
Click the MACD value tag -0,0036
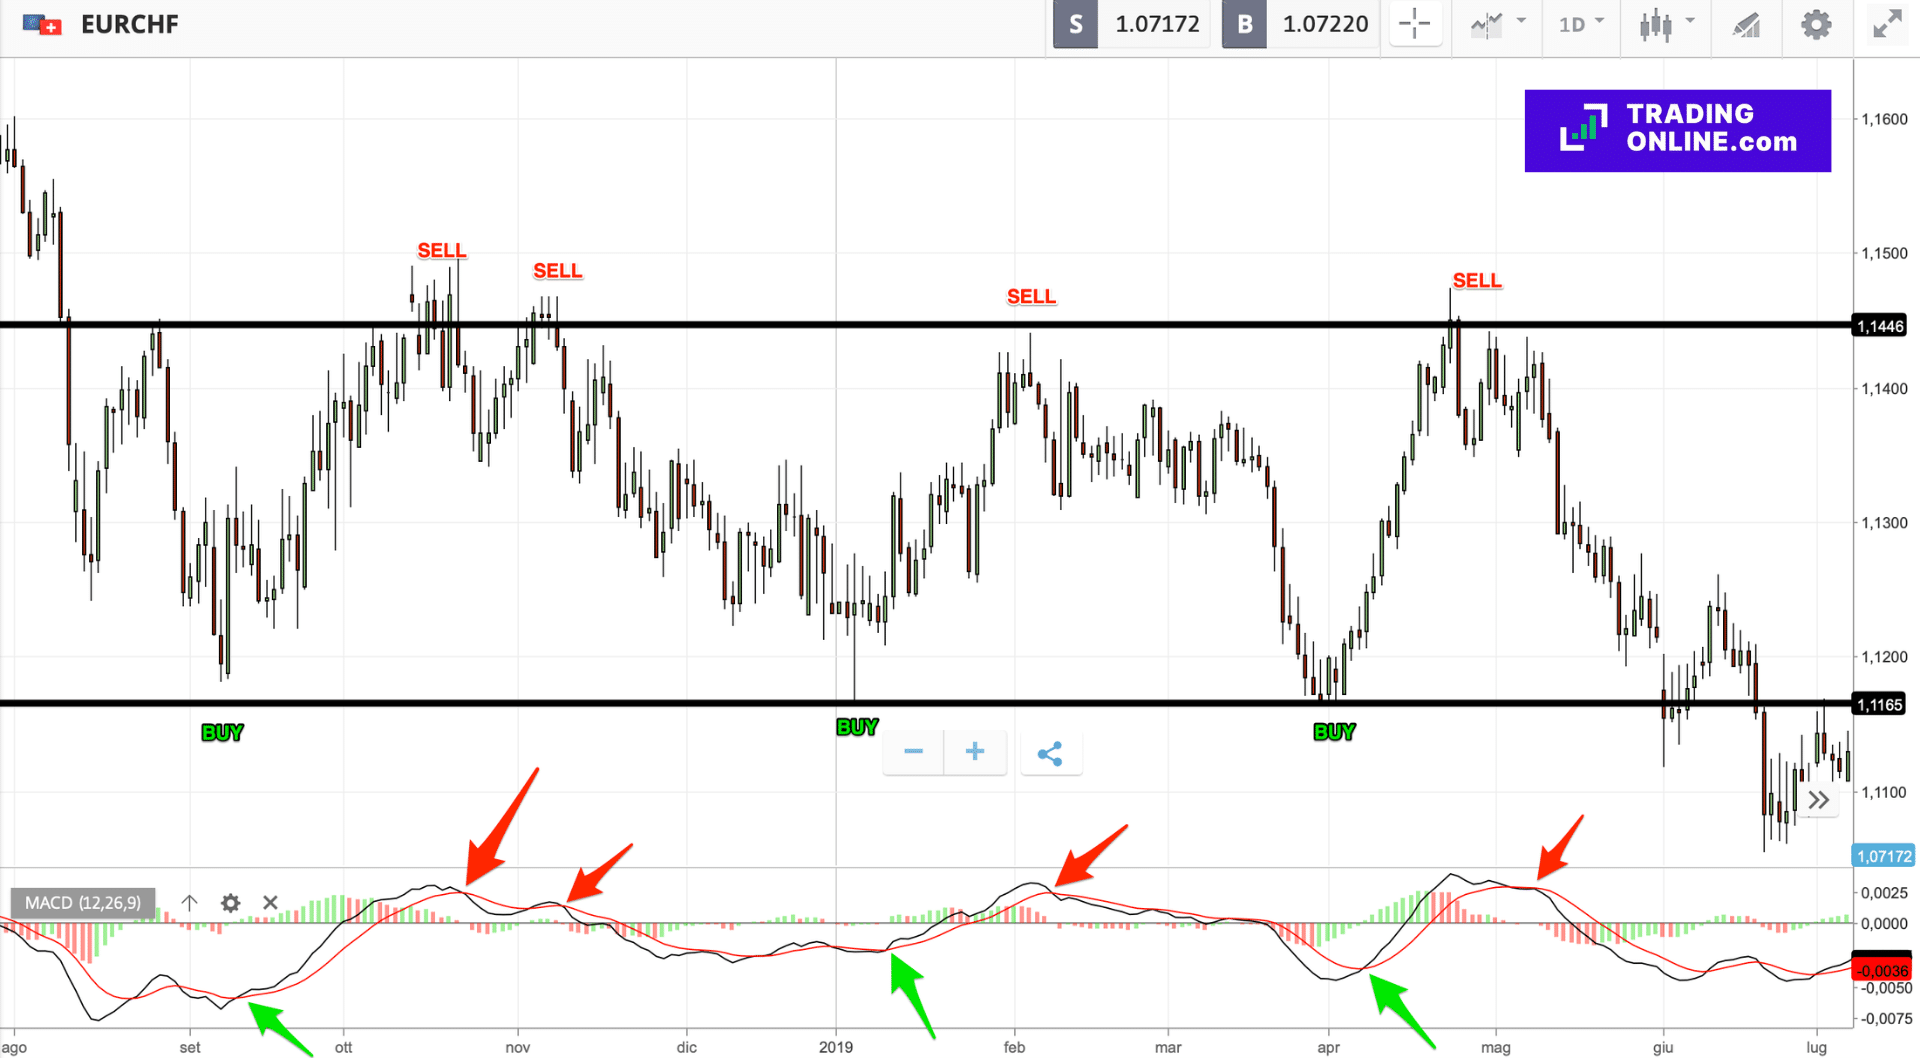1882,969
